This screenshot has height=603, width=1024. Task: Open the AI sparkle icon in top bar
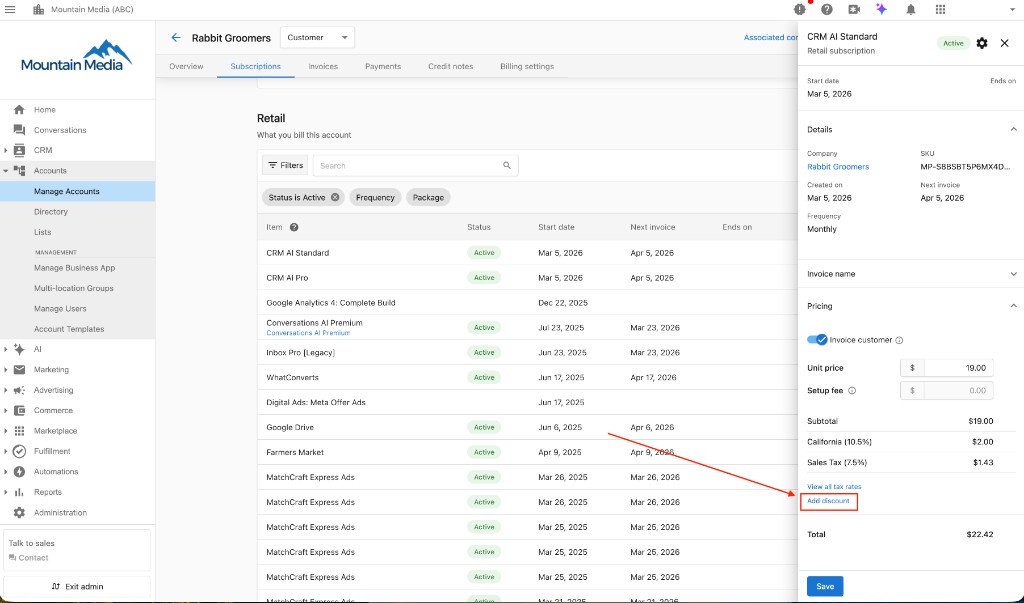882,9
